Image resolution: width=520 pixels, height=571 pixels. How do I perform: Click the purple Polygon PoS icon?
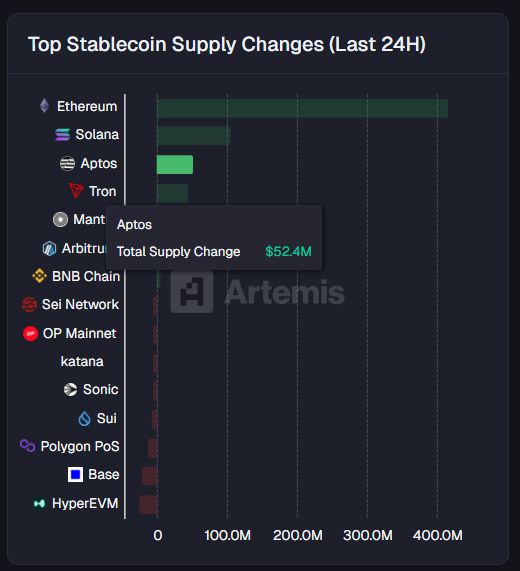pyautogui.click(x=27, y=445)
